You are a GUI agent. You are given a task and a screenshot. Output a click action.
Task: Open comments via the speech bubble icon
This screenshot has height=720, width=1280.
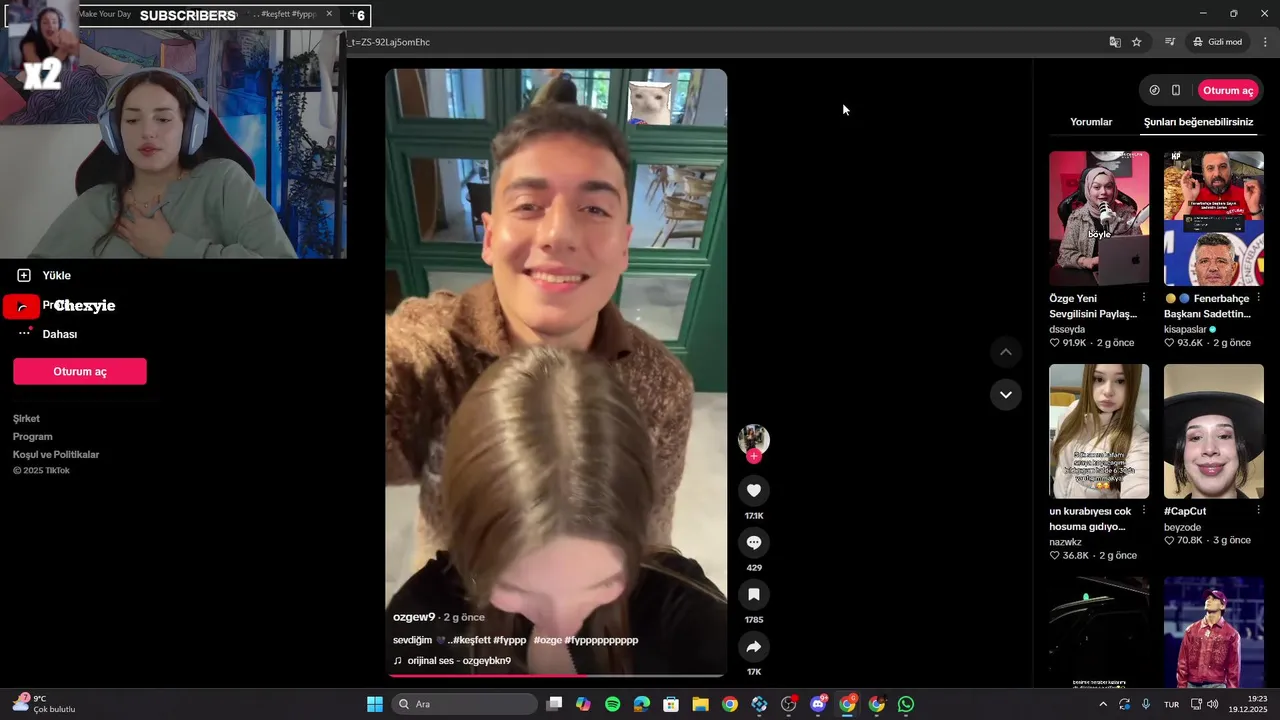coord(754,542)
